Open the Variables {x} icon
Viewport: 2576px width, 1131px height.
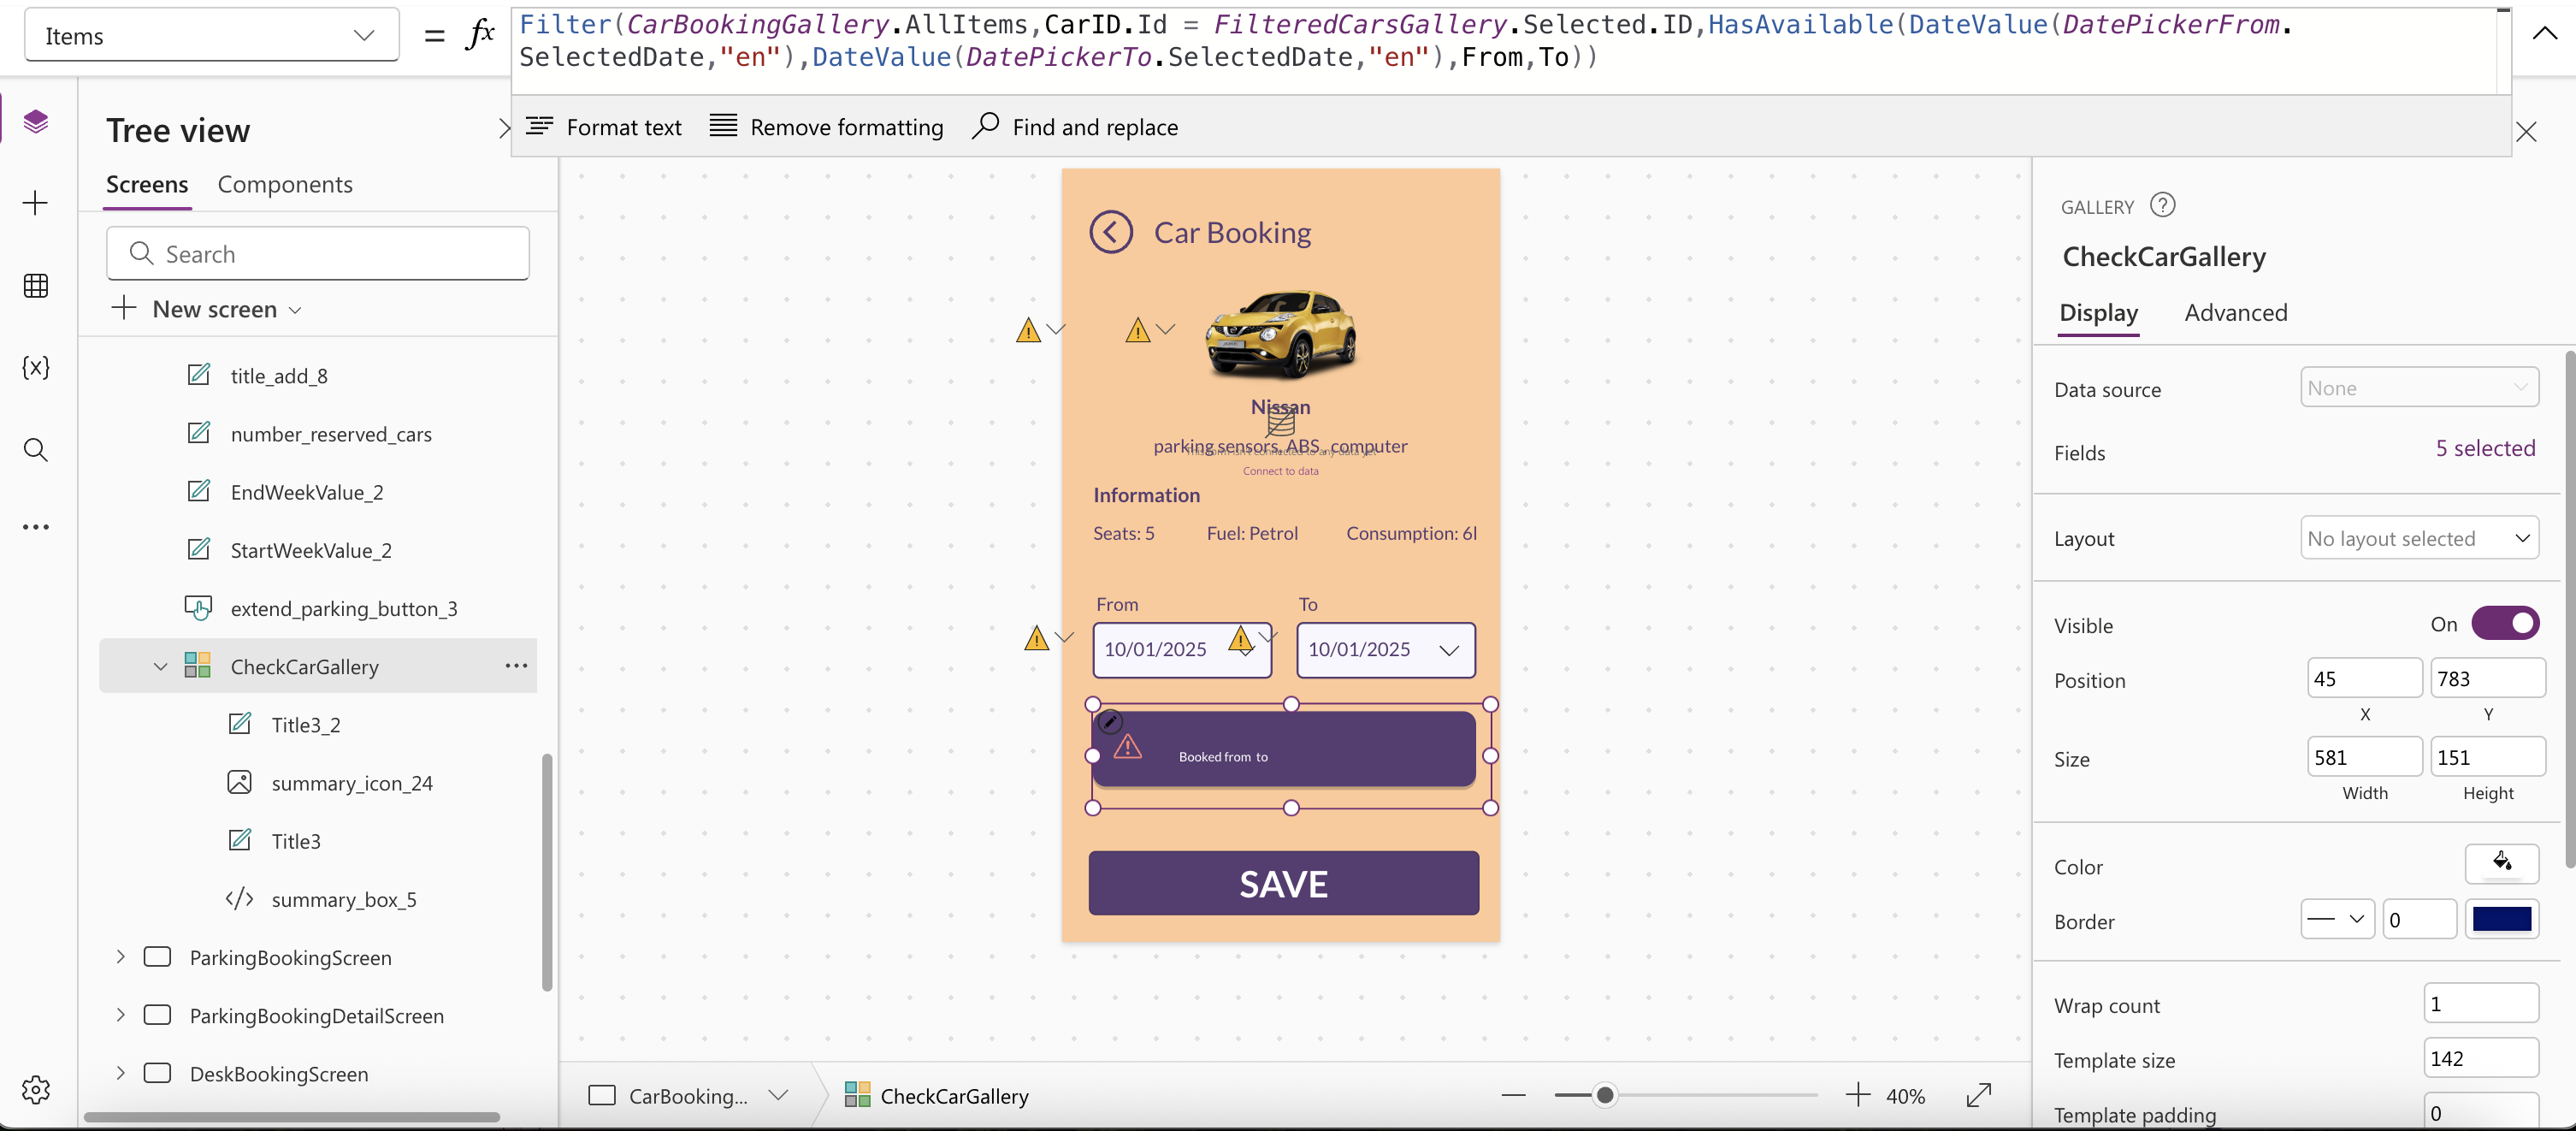point(36,367)
